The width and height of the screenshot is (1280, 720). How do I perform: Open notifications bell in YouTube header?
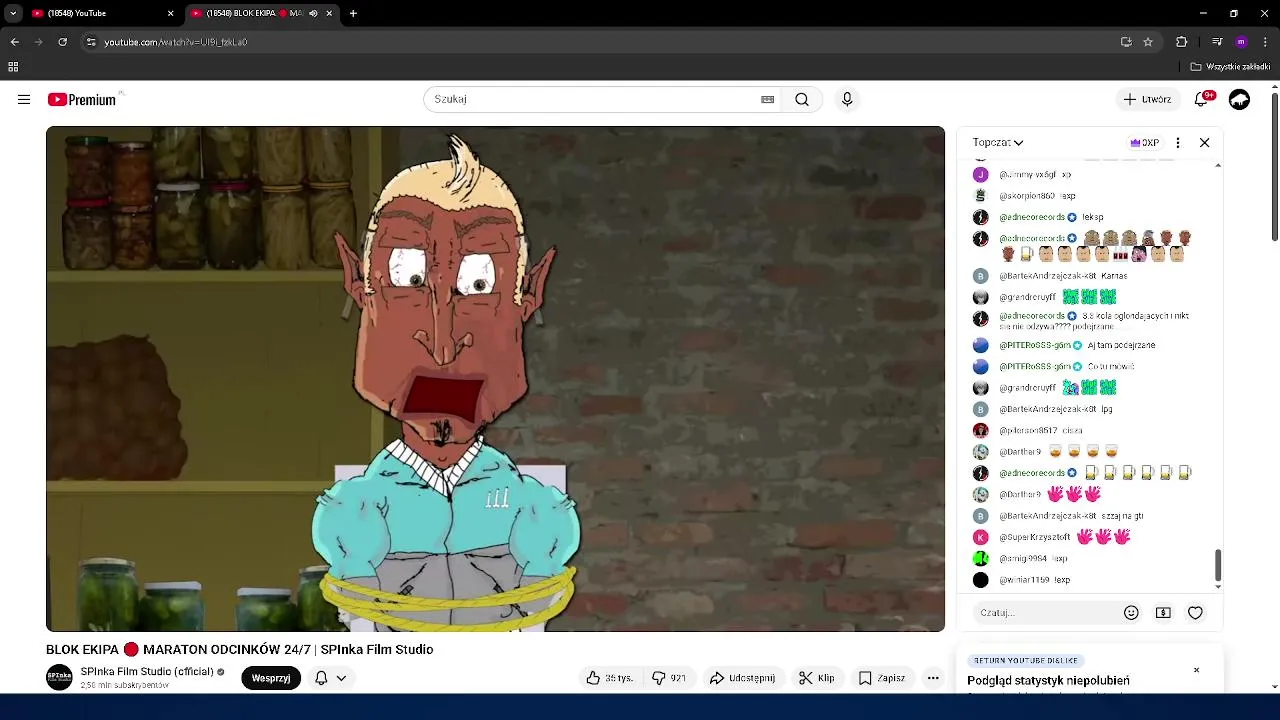[1203, 99]
